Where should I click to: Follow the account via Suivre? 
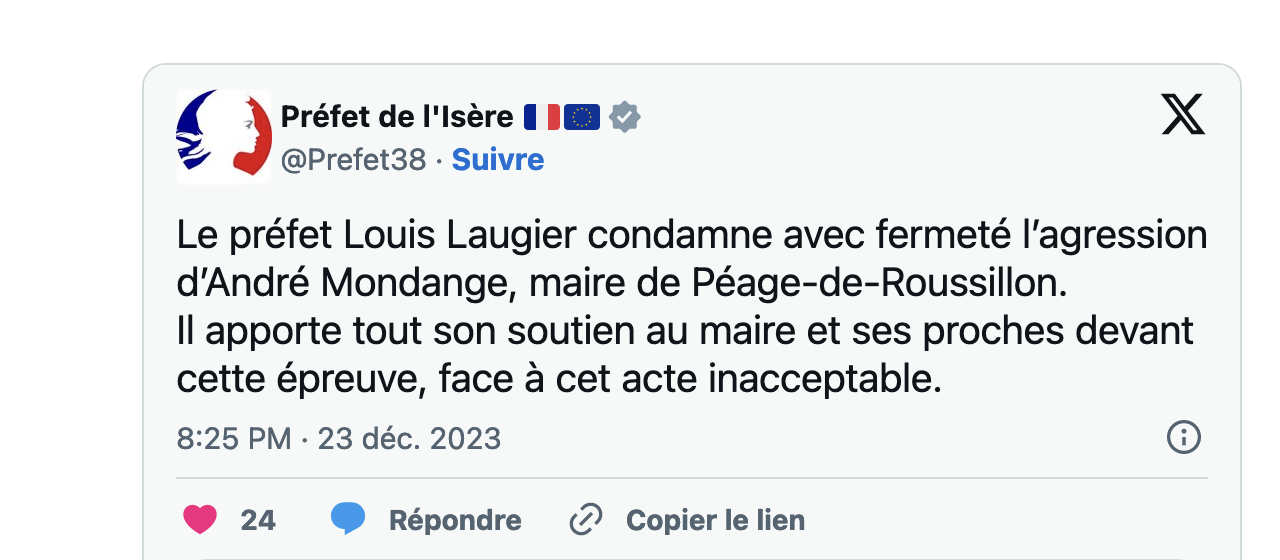[x=498, y=160]
